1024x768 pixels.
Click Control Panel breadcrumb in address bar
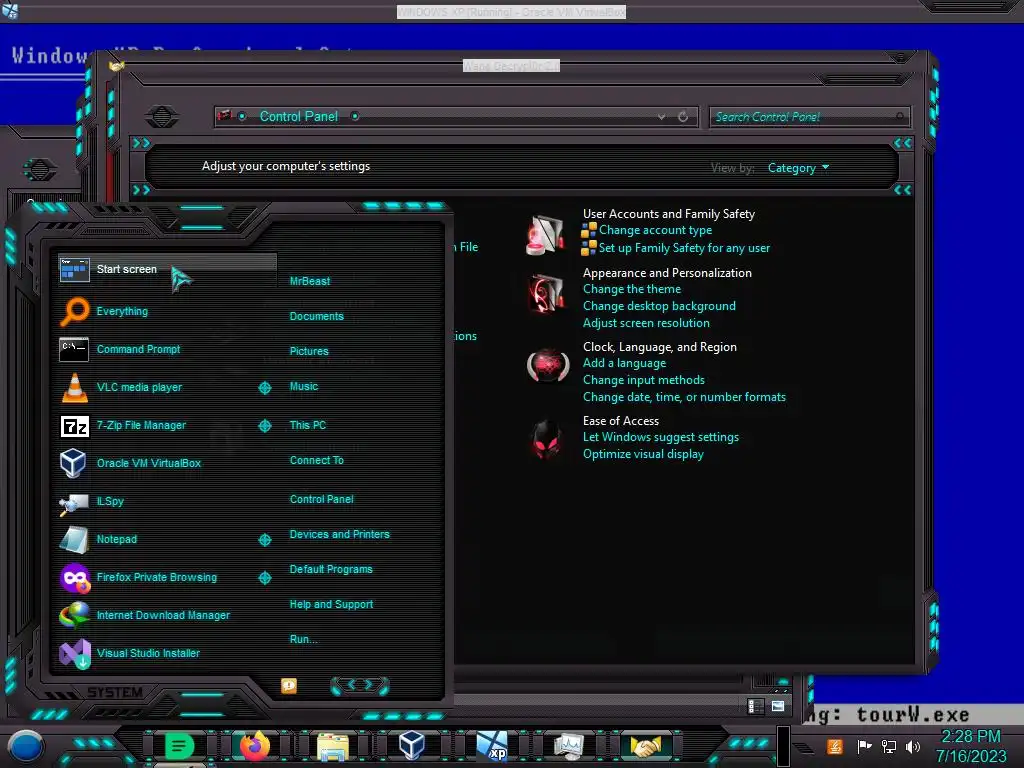(x=298, y=116)
